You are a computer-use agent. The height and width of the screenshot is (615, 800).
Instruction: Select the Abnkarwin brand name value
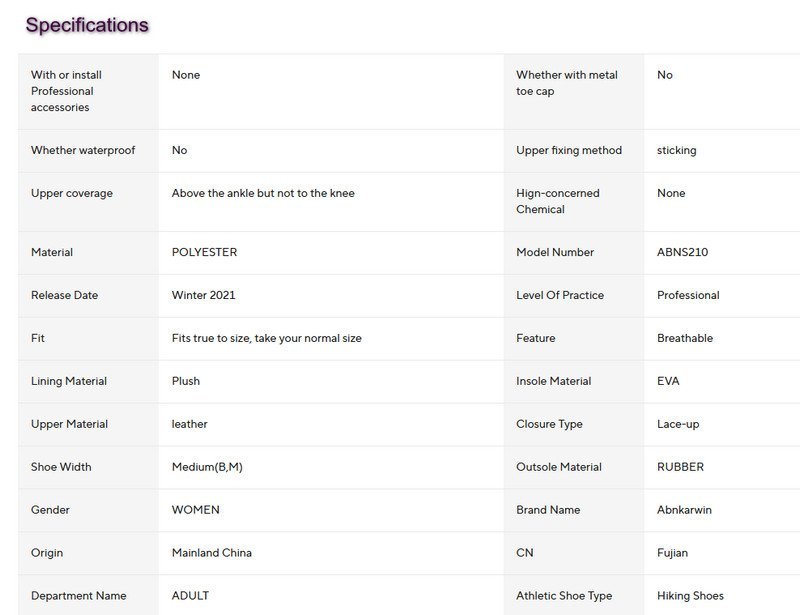(x=684, y=509)
